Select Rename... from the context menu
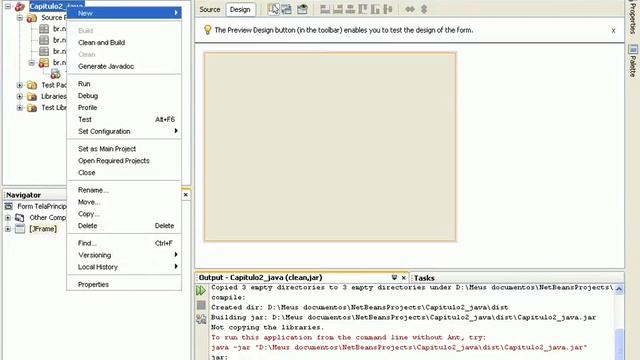The height and width of the screenshot is (360, 640). 124,190
